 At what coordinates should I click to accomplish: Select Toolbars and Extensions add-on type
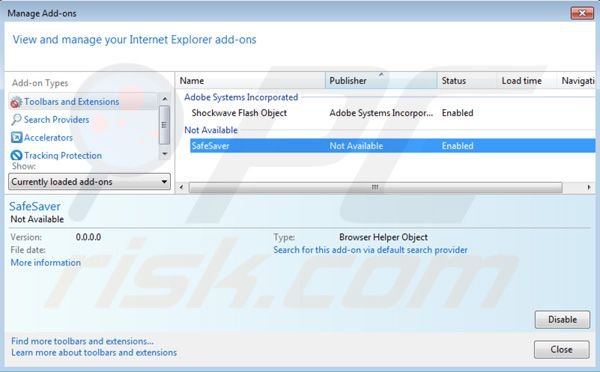point(72,102)
